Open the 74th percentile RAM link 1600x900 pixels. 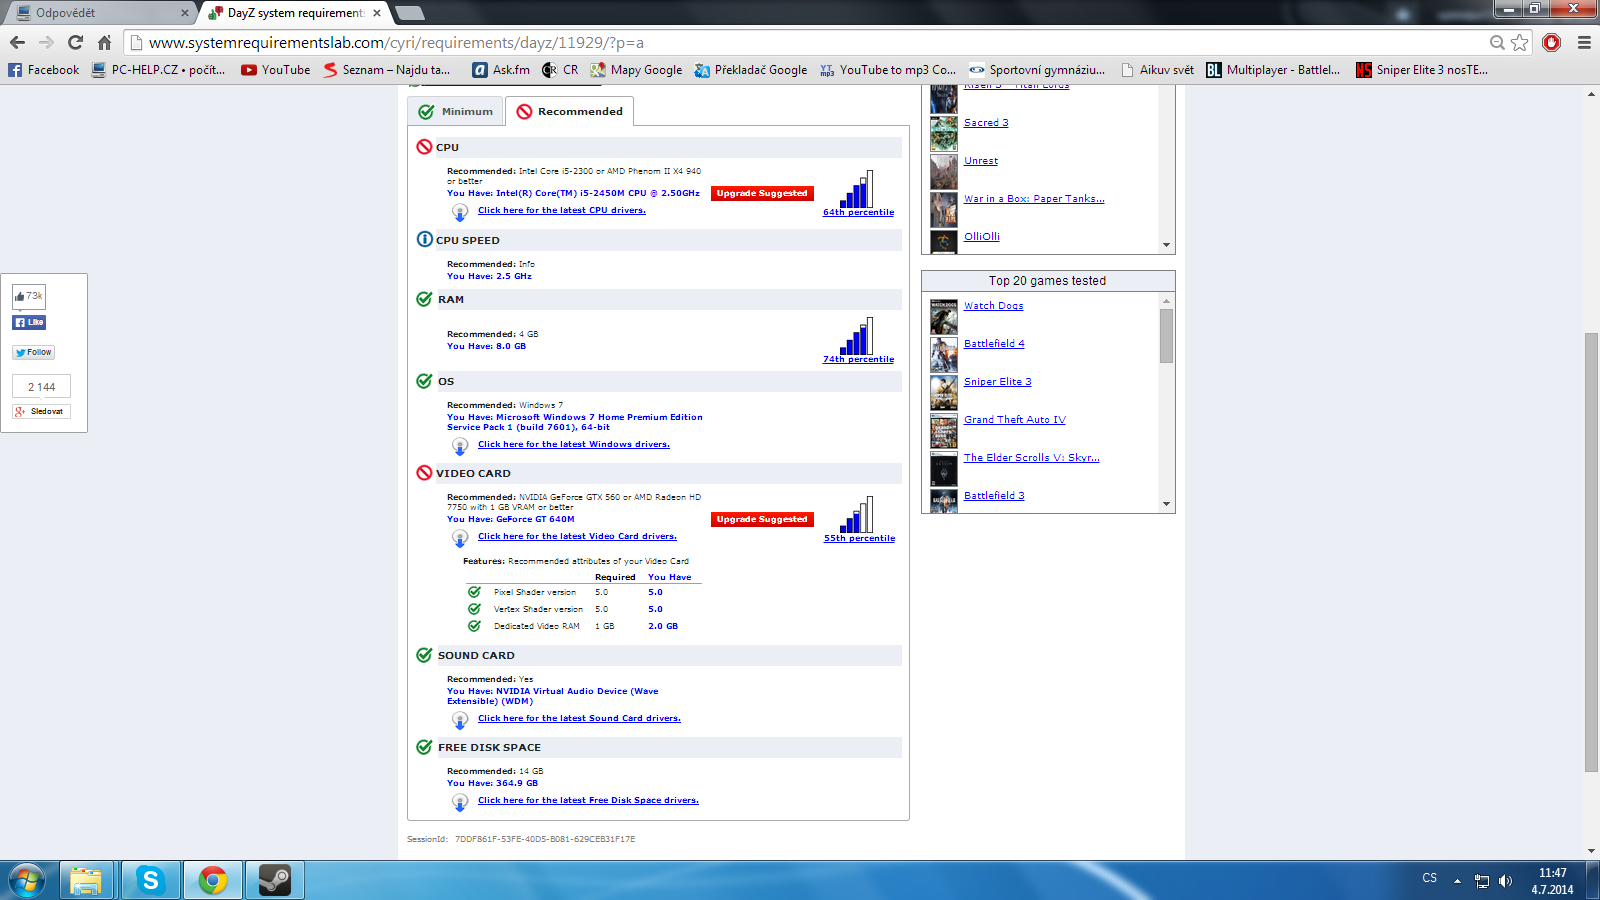click(x=858, y=360)
